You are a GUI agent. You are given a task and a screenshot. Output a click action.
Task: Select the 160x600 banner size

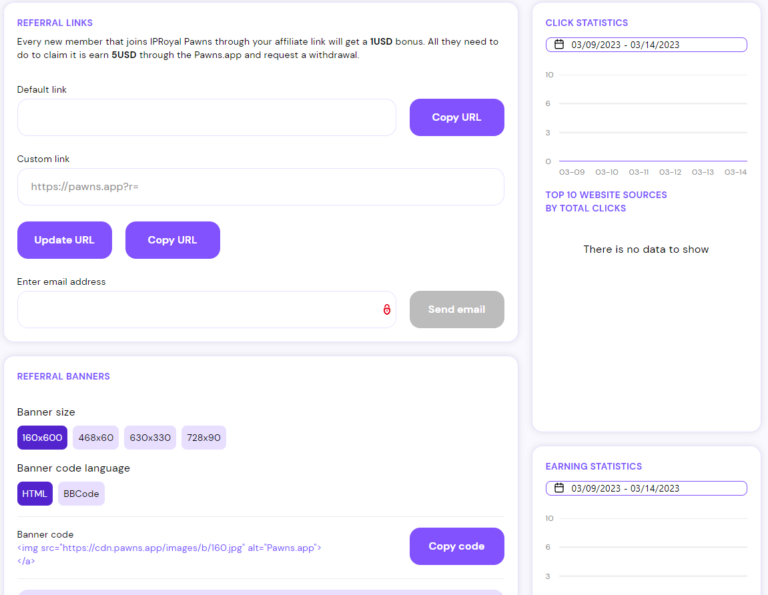pos(42,438)
